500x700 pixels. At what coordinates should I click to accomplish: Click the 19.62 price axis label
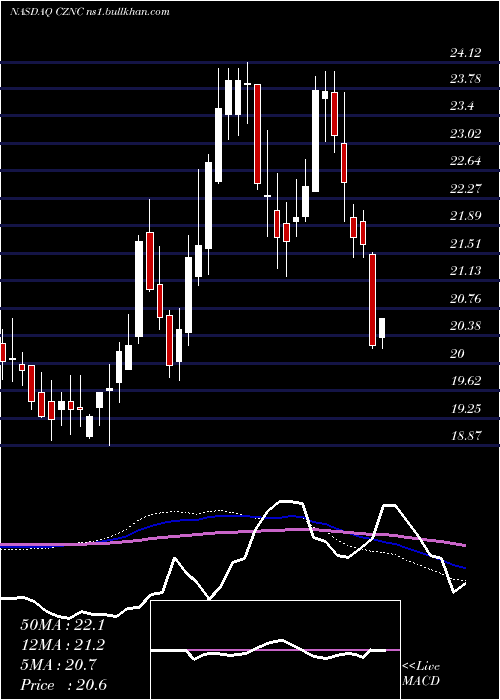tap(466, 380)
